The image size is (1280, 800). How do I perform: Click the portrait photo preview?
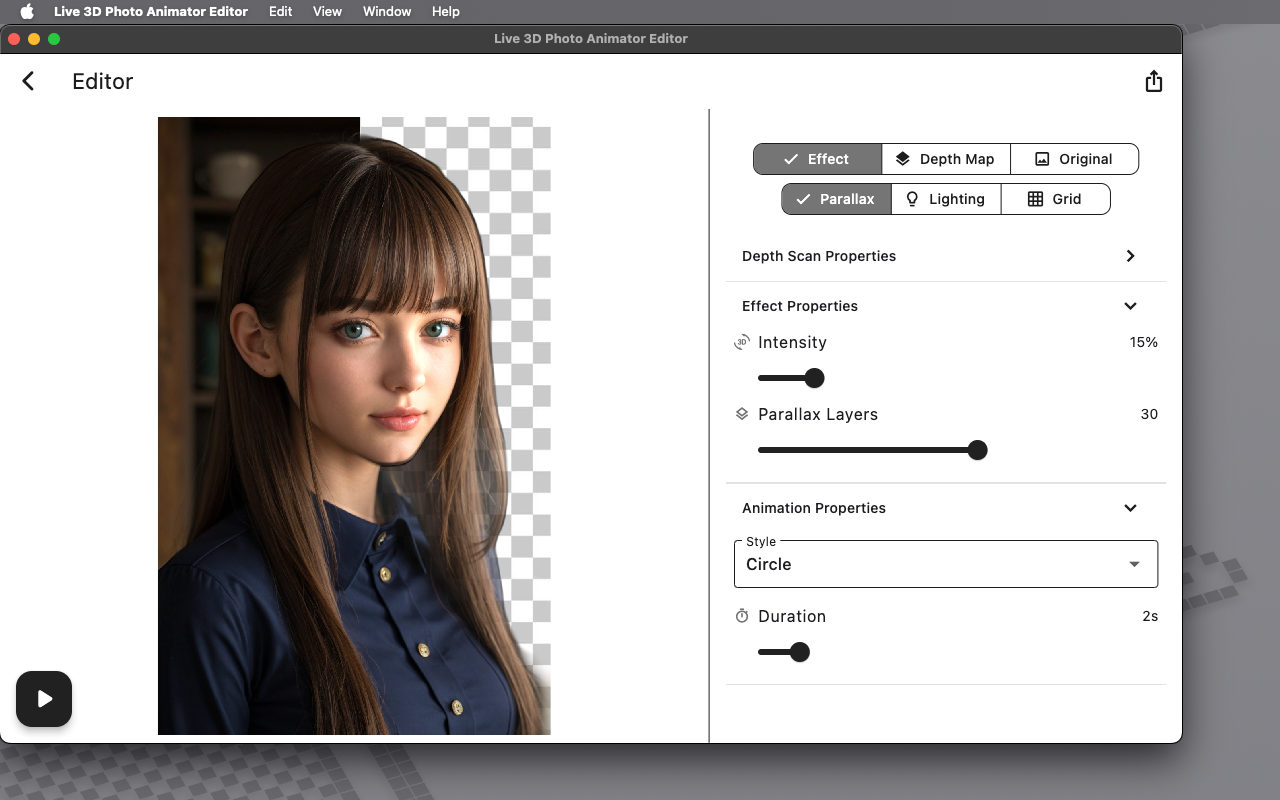354,426
